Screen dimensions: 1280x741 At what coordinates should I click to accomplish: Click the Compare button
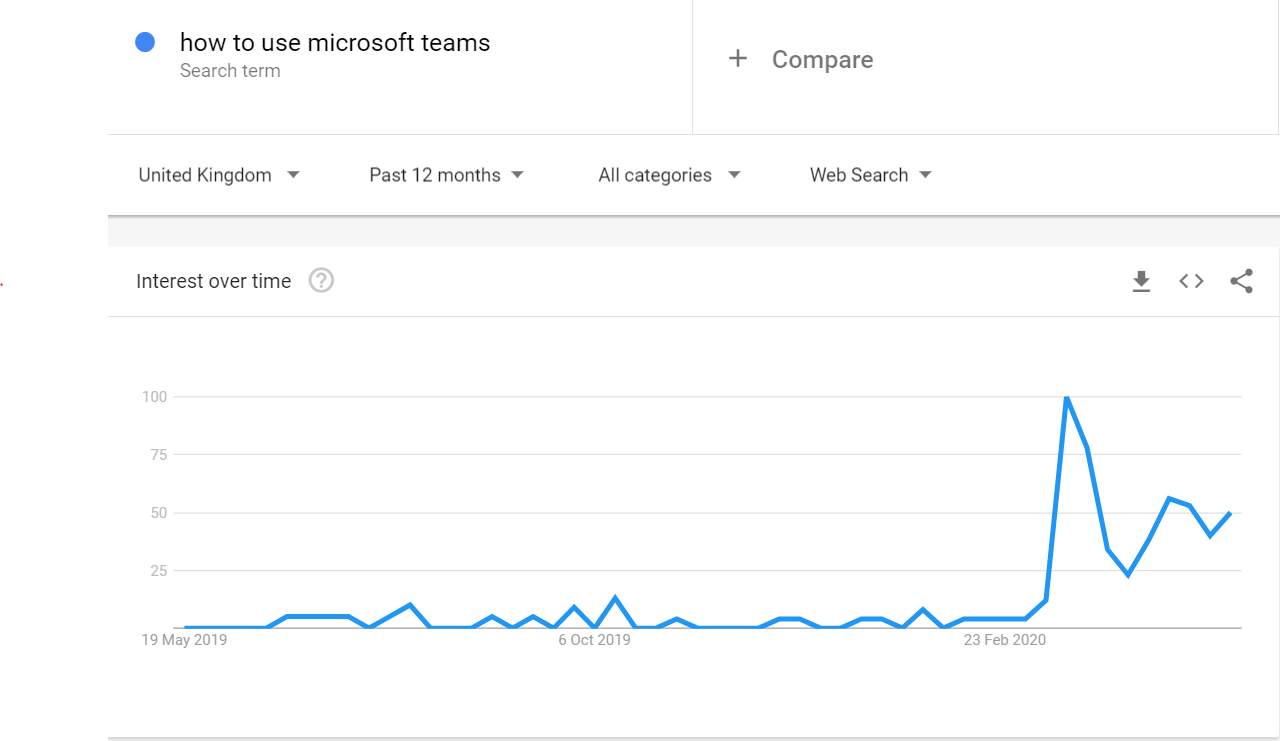click(822, 60)
